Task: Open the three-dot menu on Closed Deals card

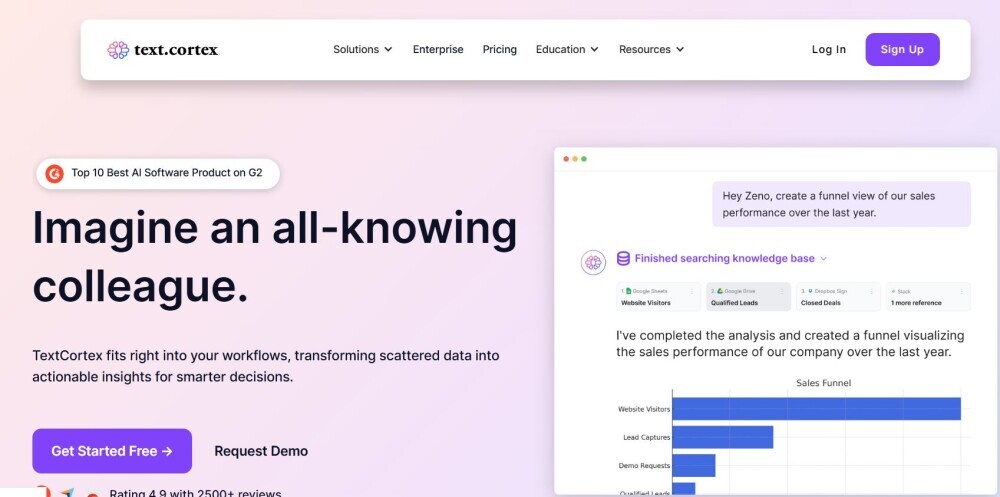Action: tap(872, 292)
